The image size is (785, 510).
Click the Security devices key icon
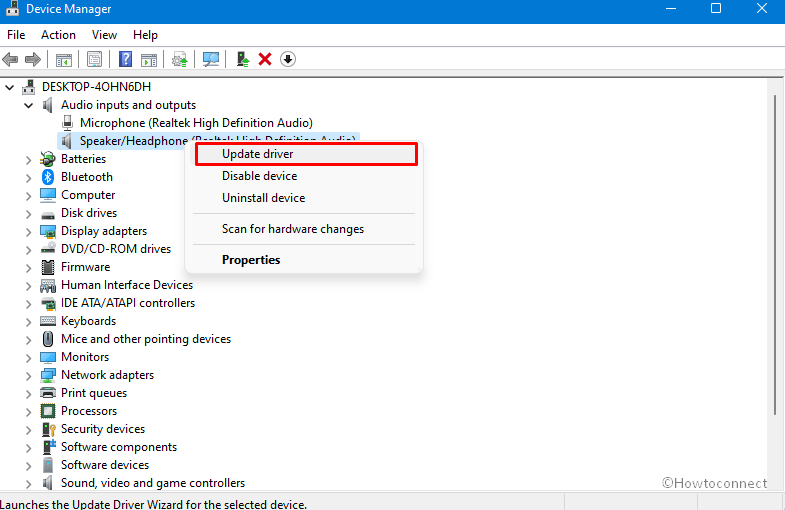(49, 429)
